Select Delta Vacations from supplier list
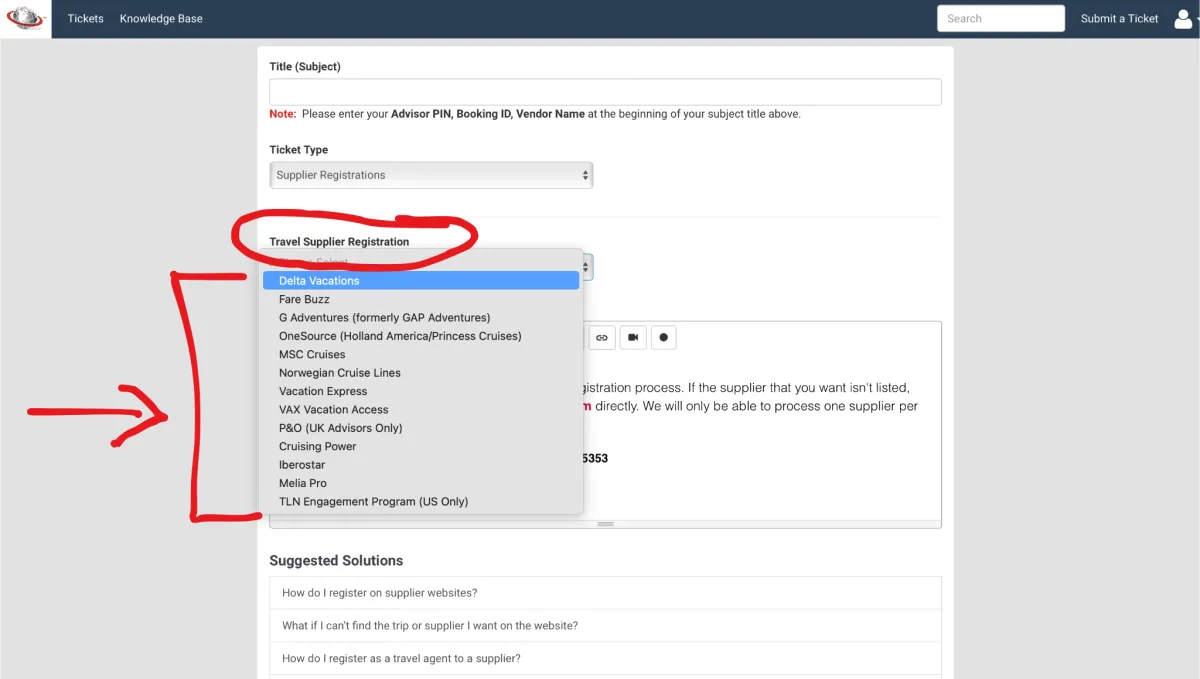The image size is (1200, 679). pos(421,281)
